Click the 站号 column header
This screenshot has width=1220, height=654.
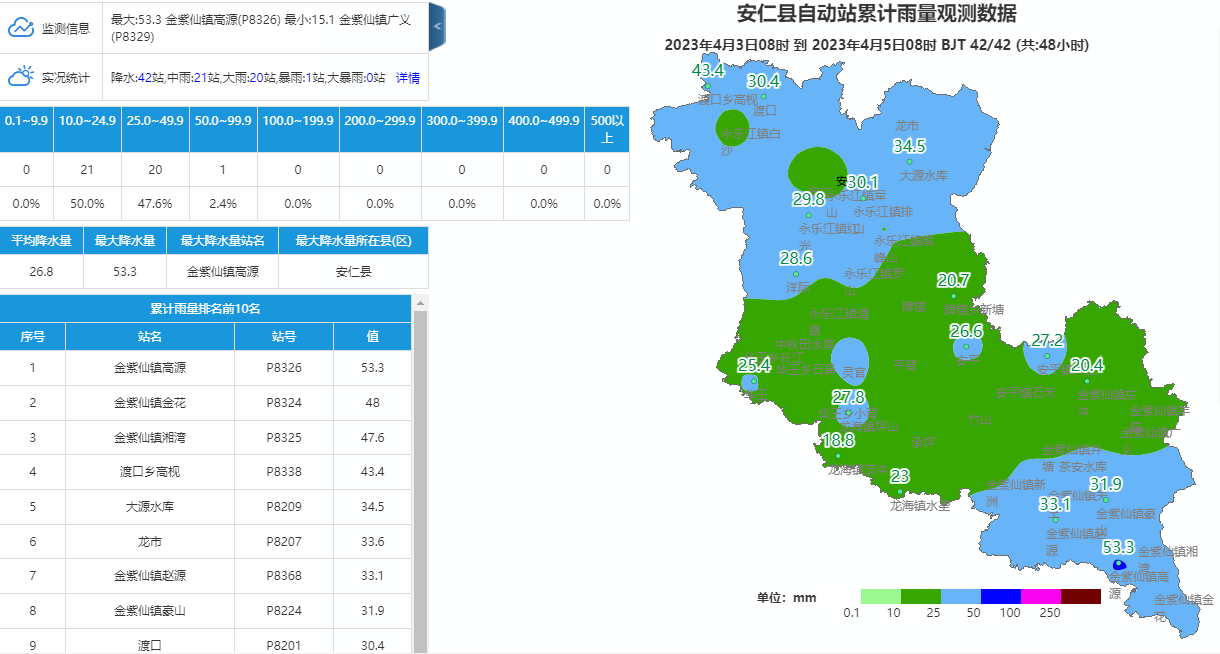pyautogui.click(x=284, y=337)
